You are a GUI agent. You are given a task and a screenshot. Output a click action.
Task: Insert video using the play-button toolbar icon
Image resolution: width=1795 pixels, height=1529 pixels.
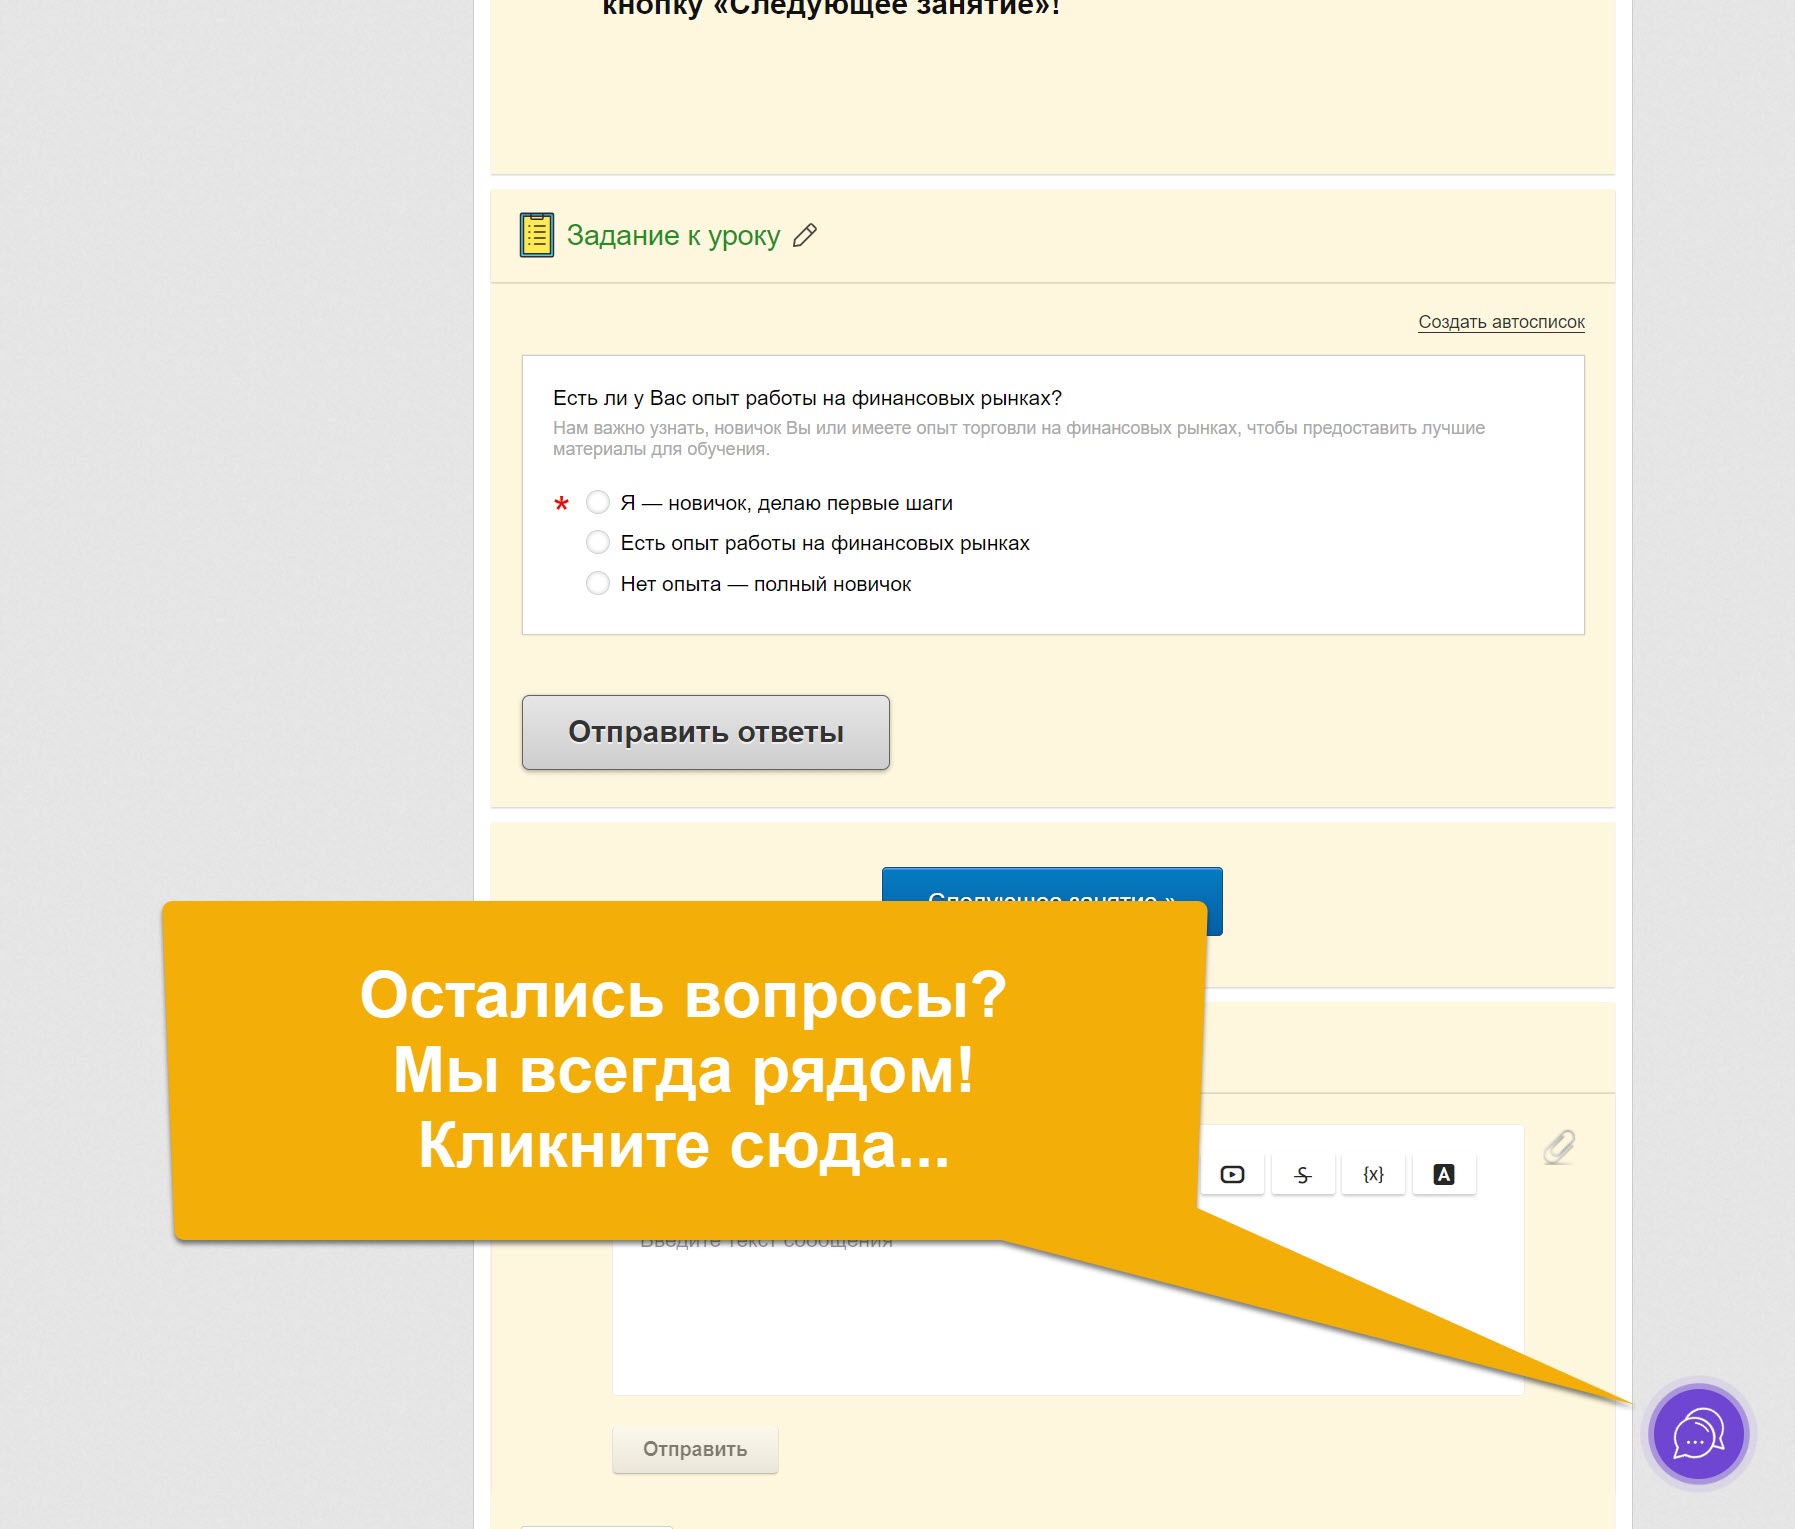[1232, 1175]
